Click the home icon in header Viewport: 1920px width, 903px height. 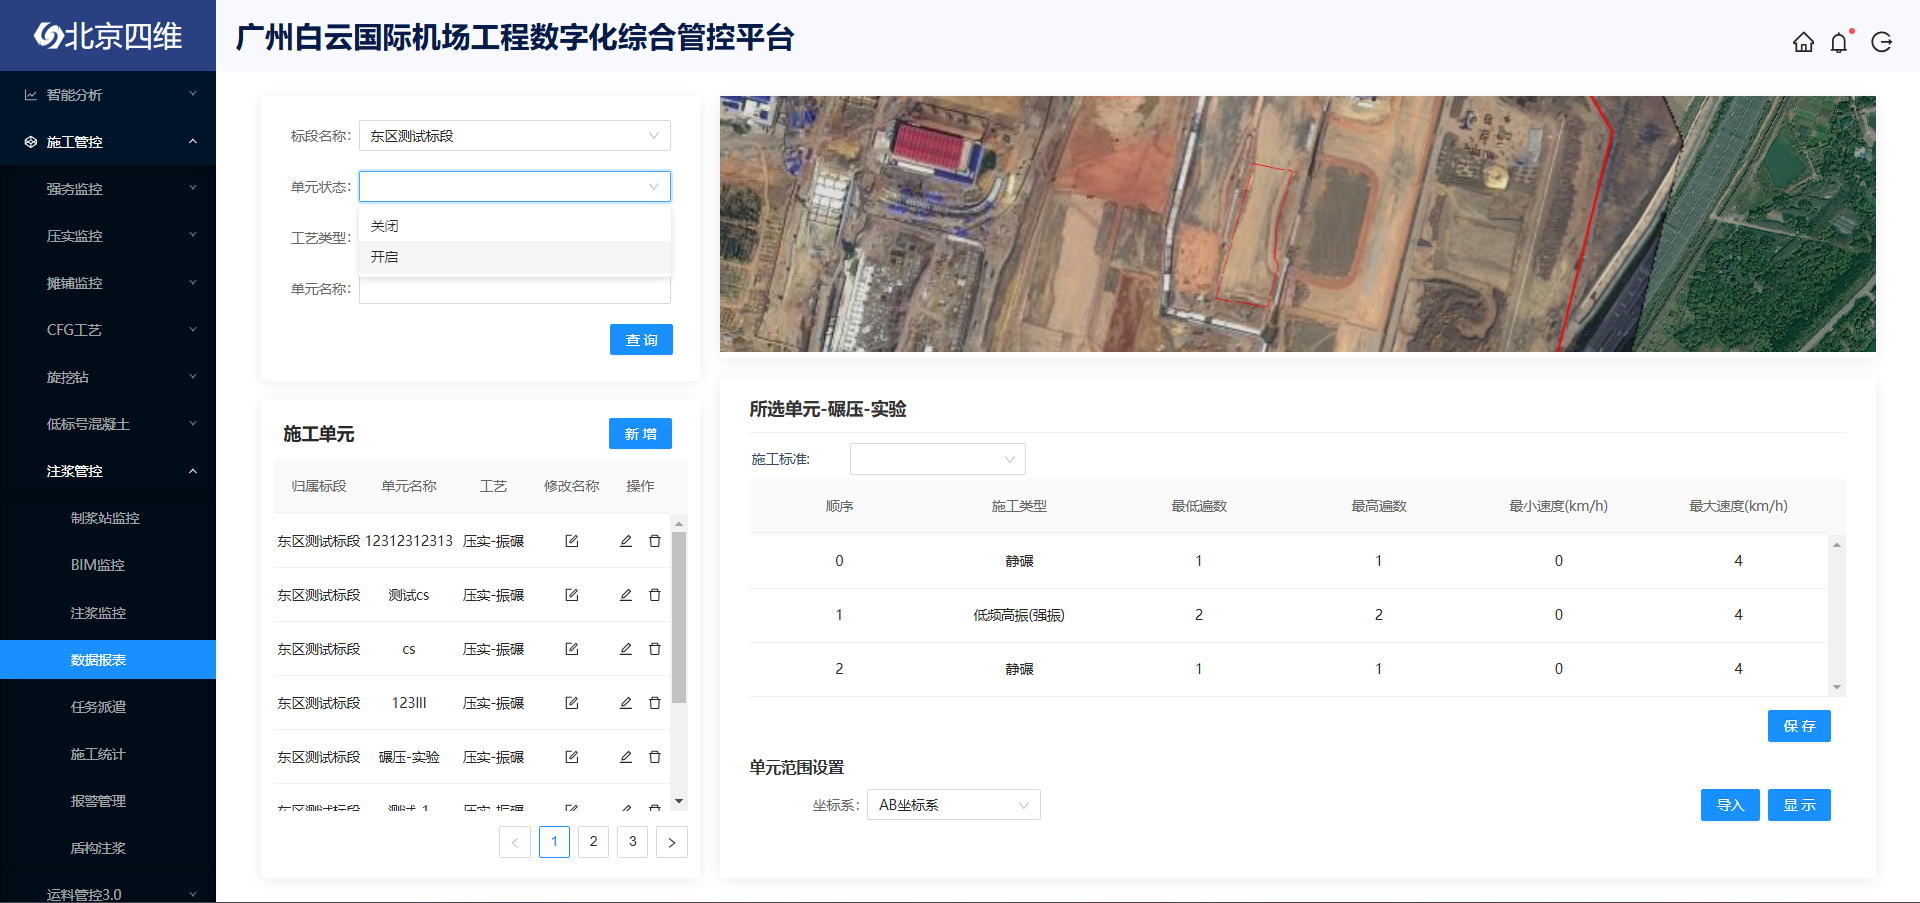point(1803,42)
